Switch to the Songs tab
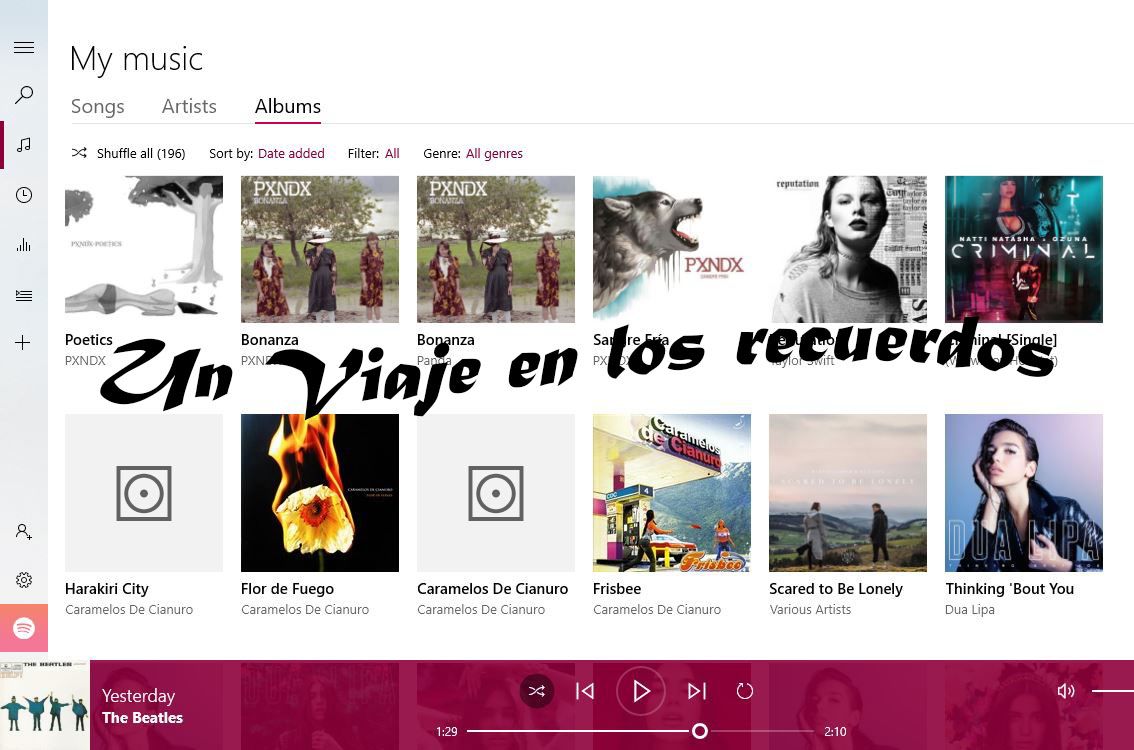The height and width of the screenshot is (750, 1134). click(98, 106)
